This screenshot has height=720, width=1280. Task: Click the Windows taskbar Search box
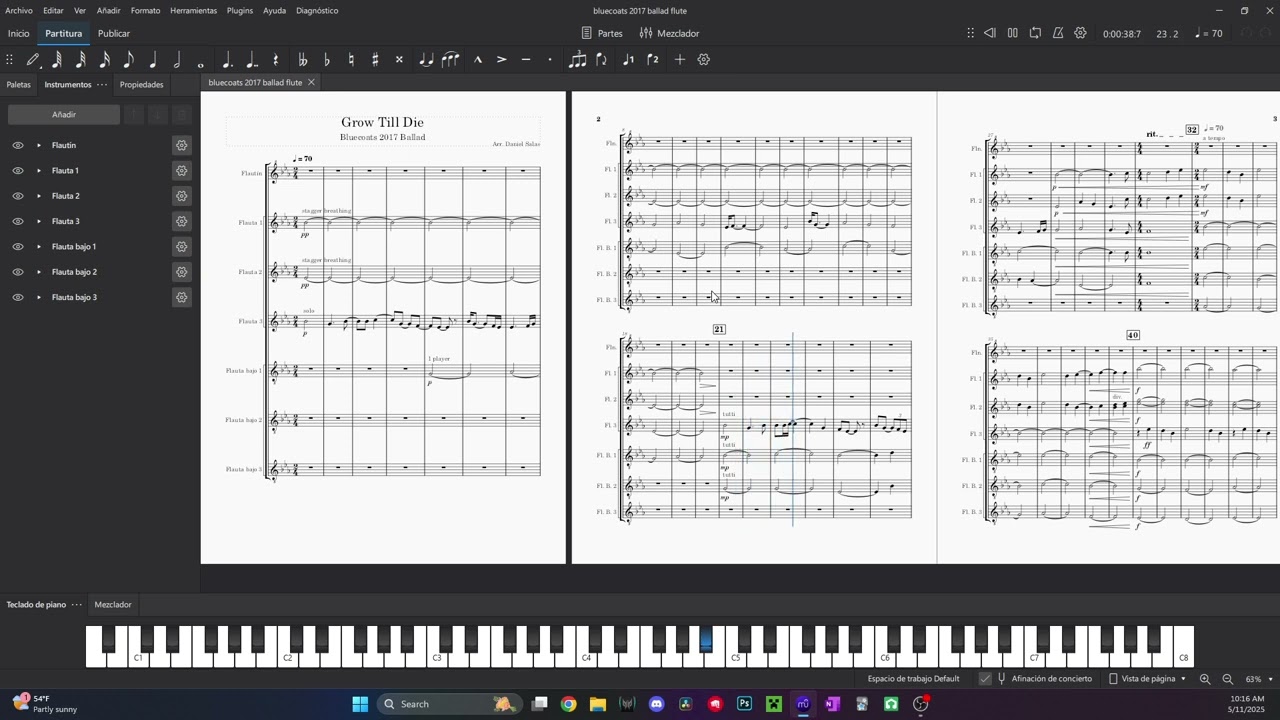[x=447, y=704]
